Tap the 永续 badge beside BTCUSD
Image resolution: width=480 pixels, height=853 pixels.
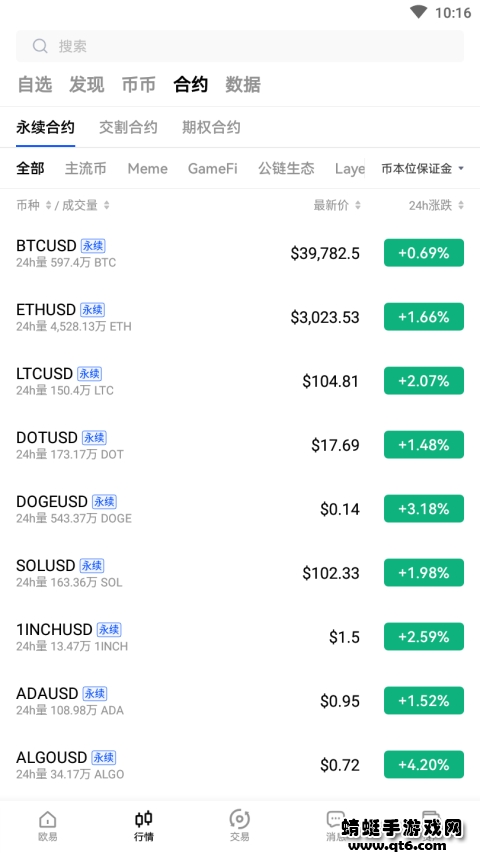click(93, 246)
